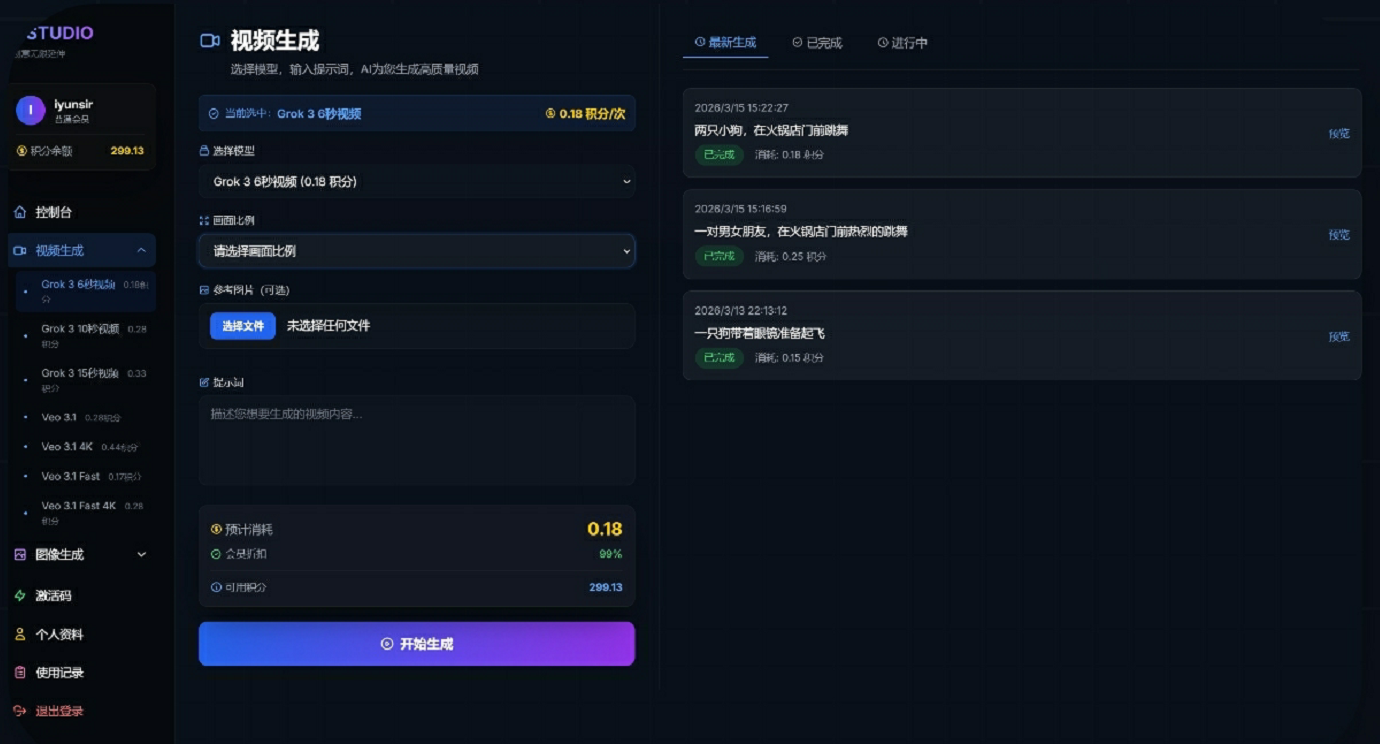Click the 已完成 badge on 一只狗带着眼镜 record

719,358
